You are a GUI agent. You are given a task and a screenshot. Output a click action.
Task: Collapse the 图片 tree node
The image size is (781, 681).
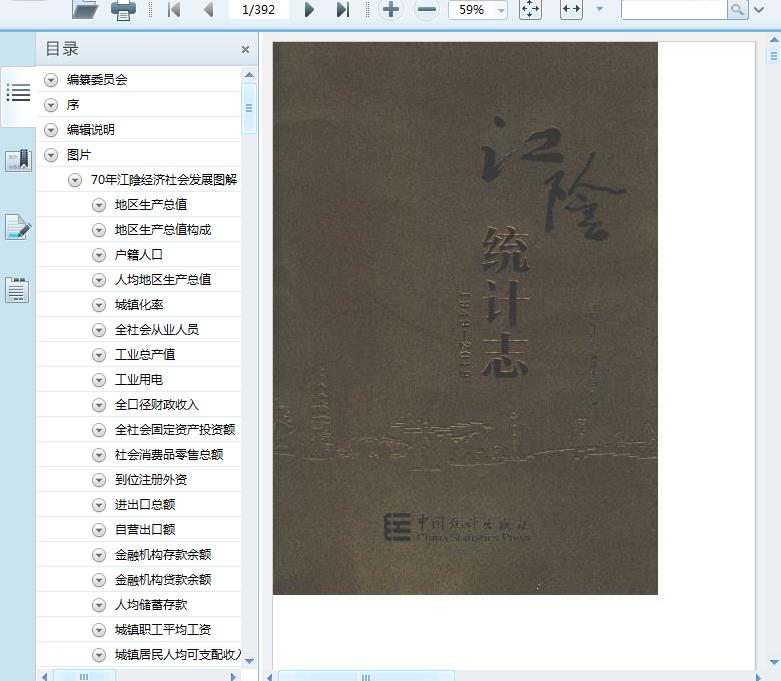(x=51, y=155)
